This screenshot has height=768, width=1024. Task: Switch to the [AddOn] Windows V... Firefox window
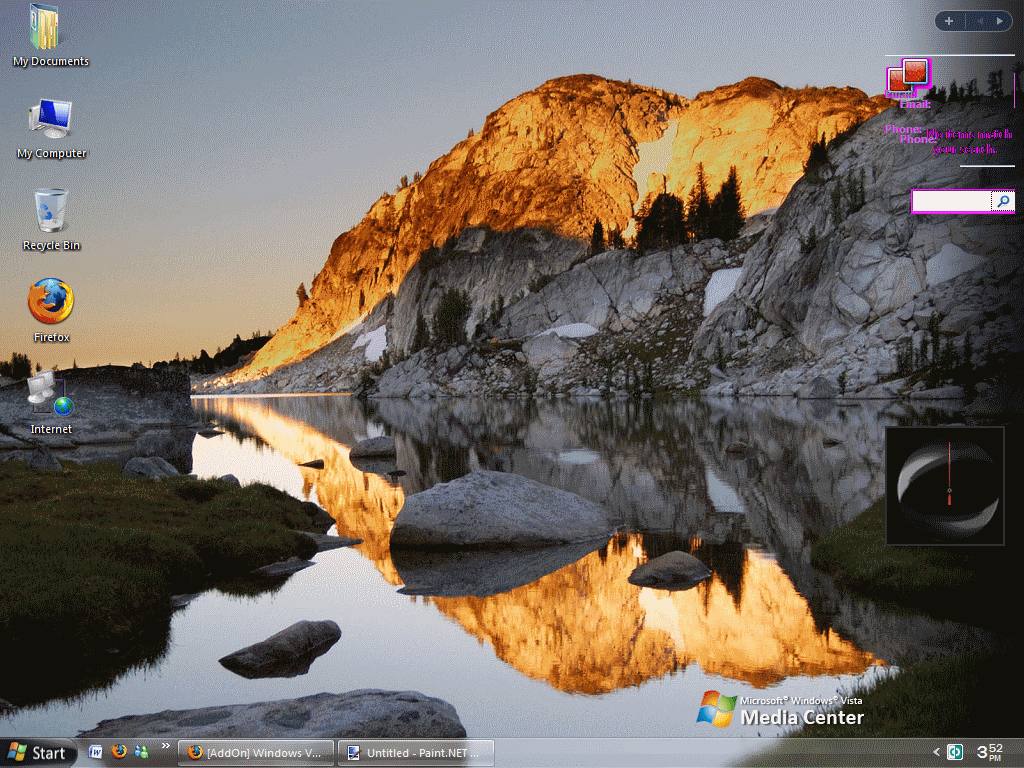click(255, 753)
